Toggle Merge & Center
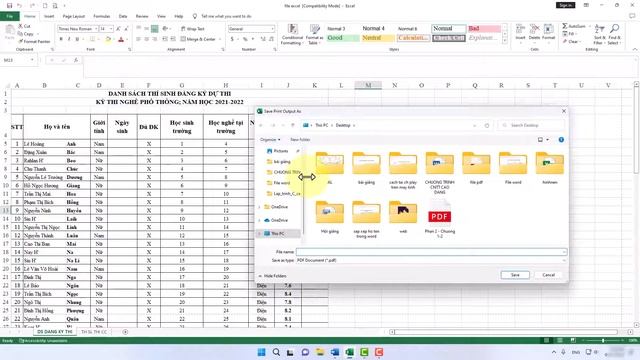This screenshot has width=640, height=360. click(198, 39)
